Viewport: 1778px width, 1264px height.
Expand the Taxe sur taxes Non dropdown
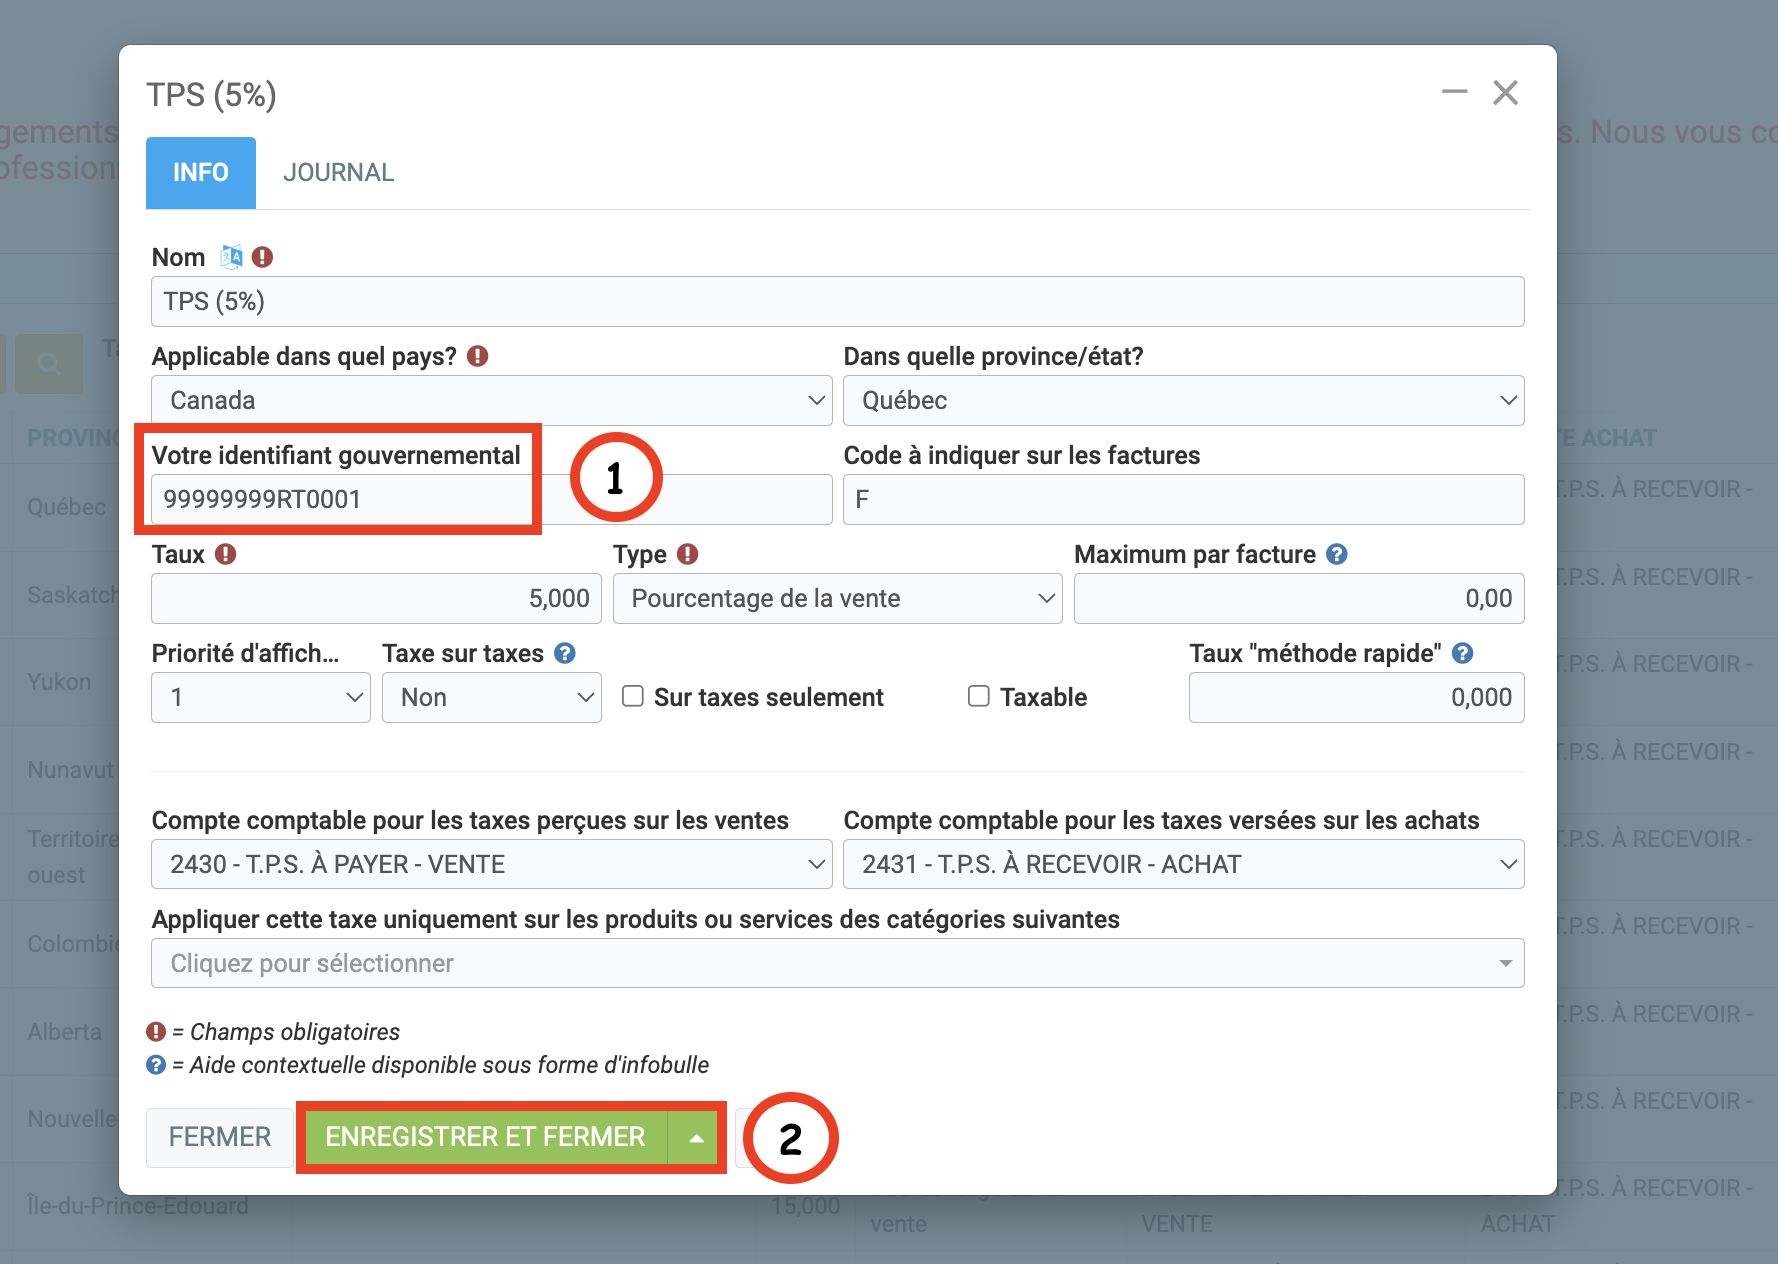click(491, 698)
